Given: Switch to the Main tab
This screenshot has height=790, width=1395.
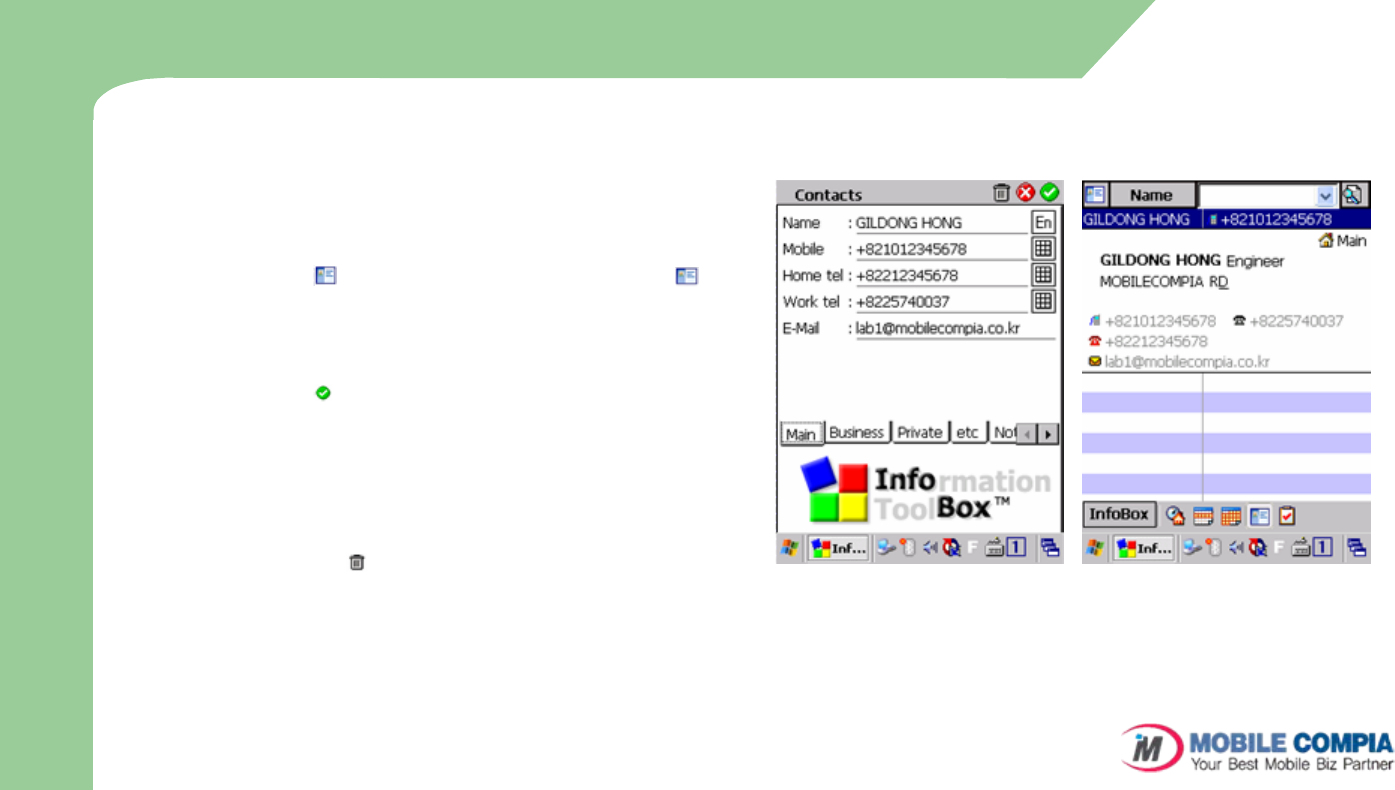Looking at the screenshot, I should coord(801,434).
